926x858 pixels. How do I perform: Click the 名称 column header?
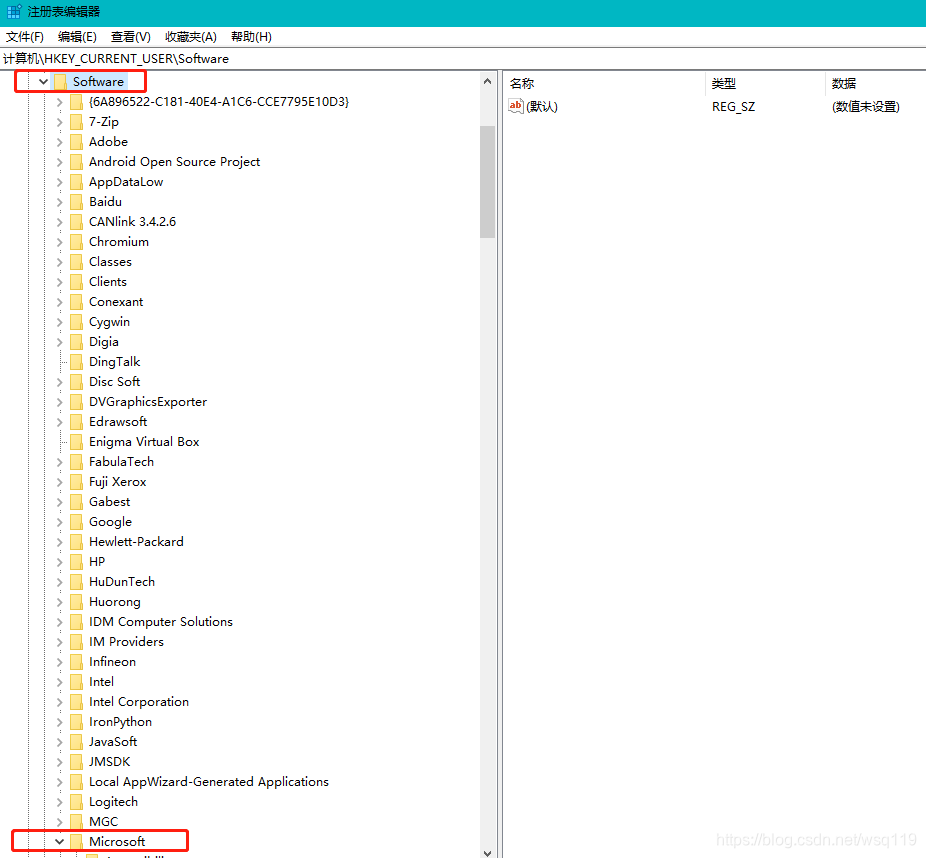pos(604,84)
